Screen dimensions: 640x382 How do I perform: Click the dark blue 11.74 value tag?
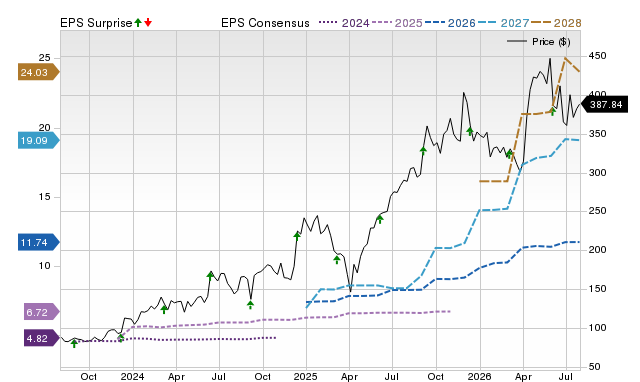(x=38, y=242)
